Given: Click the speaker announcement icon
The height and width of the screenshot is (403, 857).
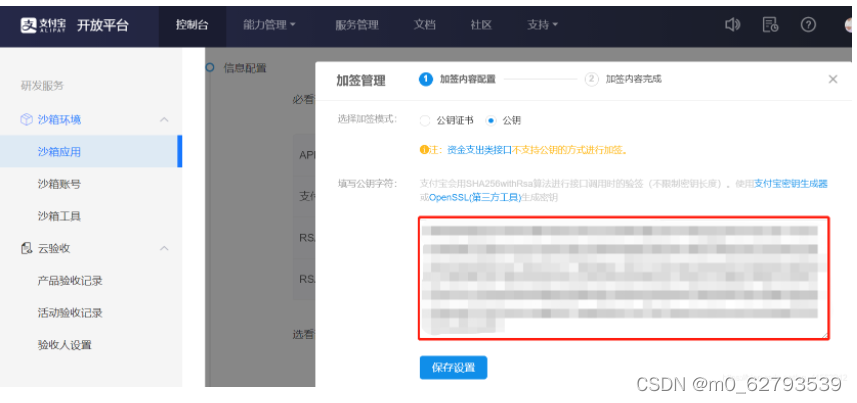Looking at the screenshot, I should tap(732, 25).
